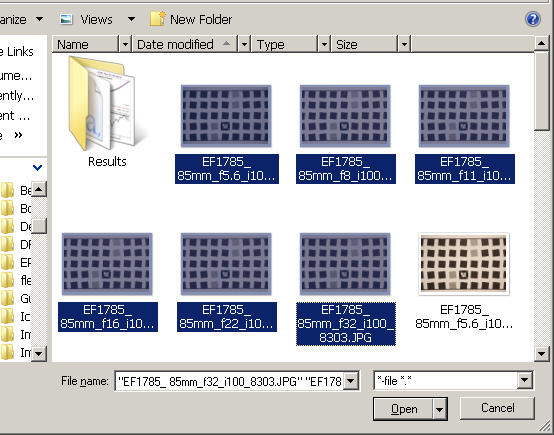554x435 pixels.
Task: Click the help question mark icon
Action: pyautogui.click(x=532, y=19)
